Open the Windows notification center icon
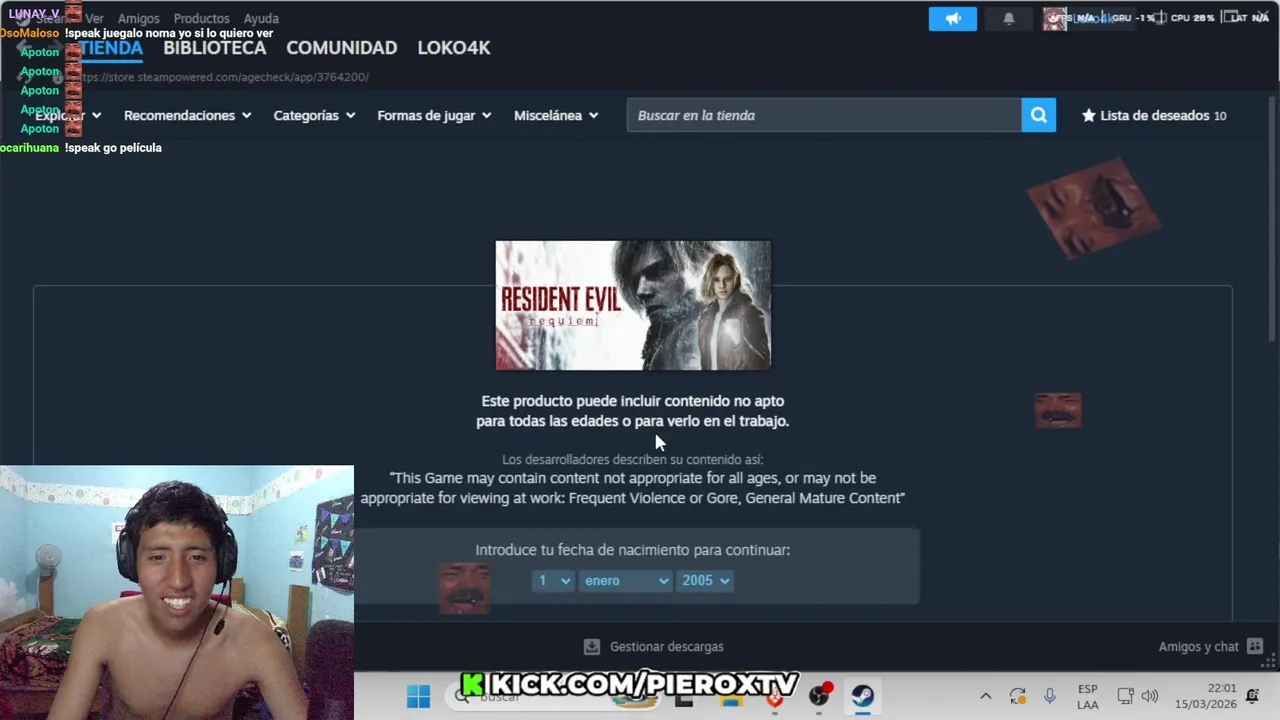 coord(1252,696)
